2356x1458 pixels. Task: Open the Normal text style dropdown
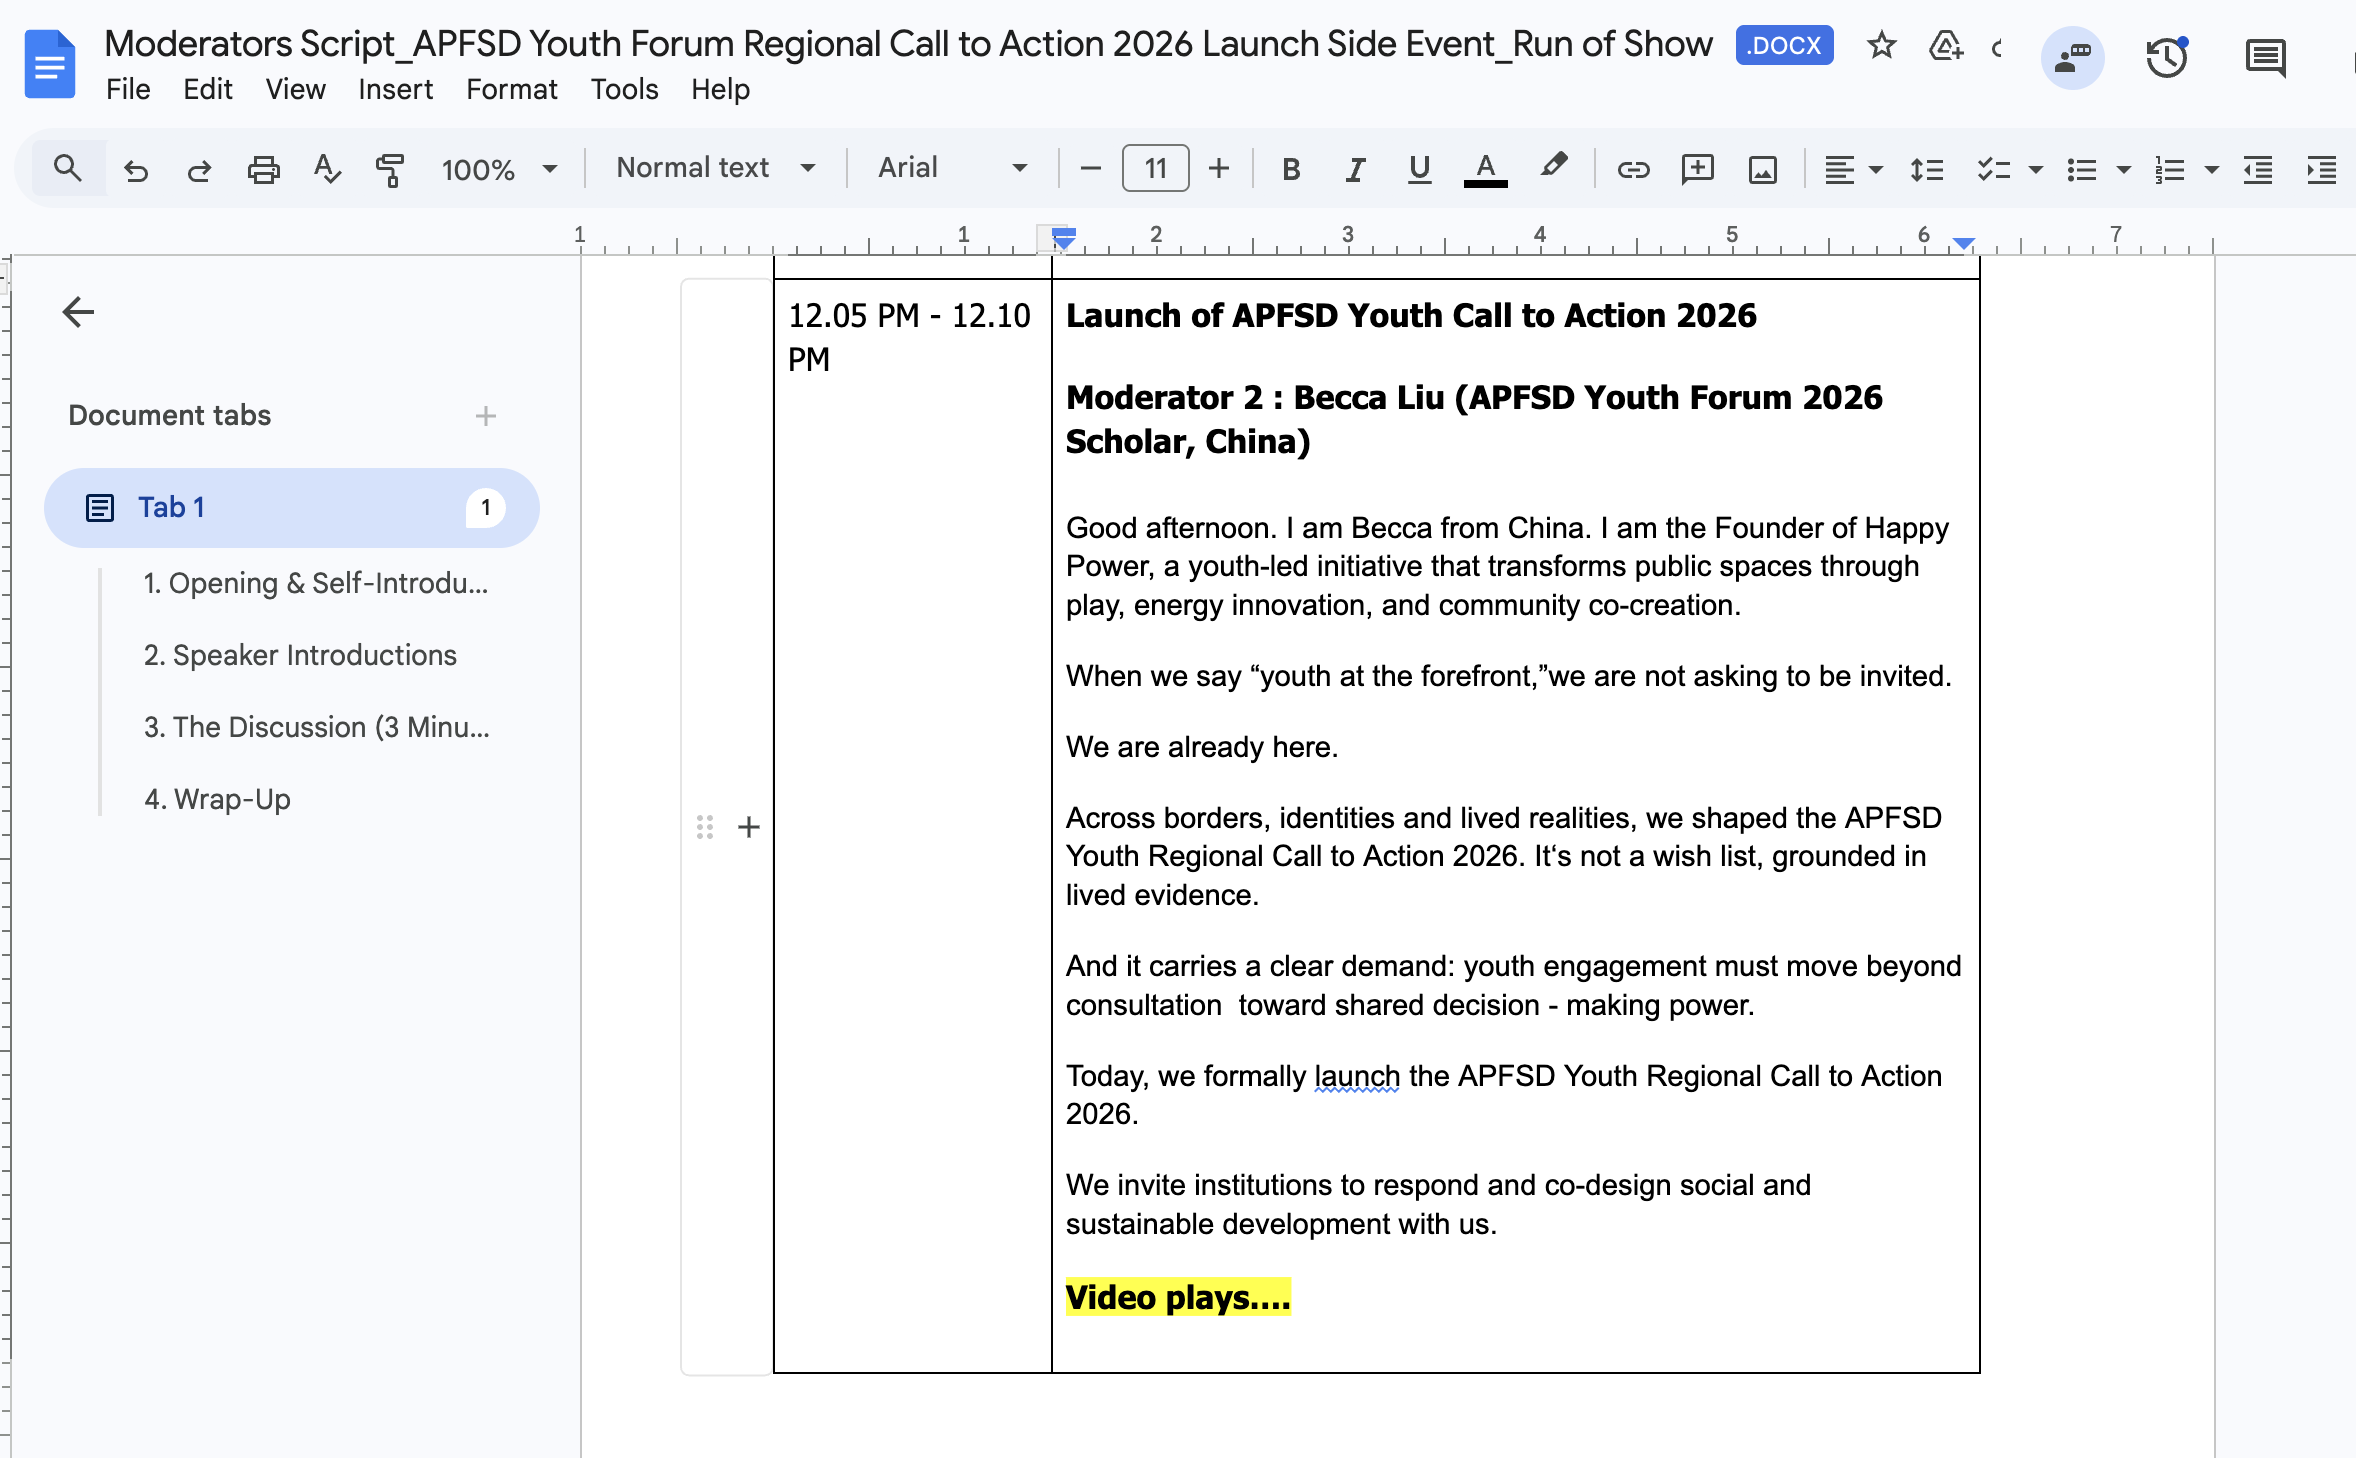click(x=715, y=168)
